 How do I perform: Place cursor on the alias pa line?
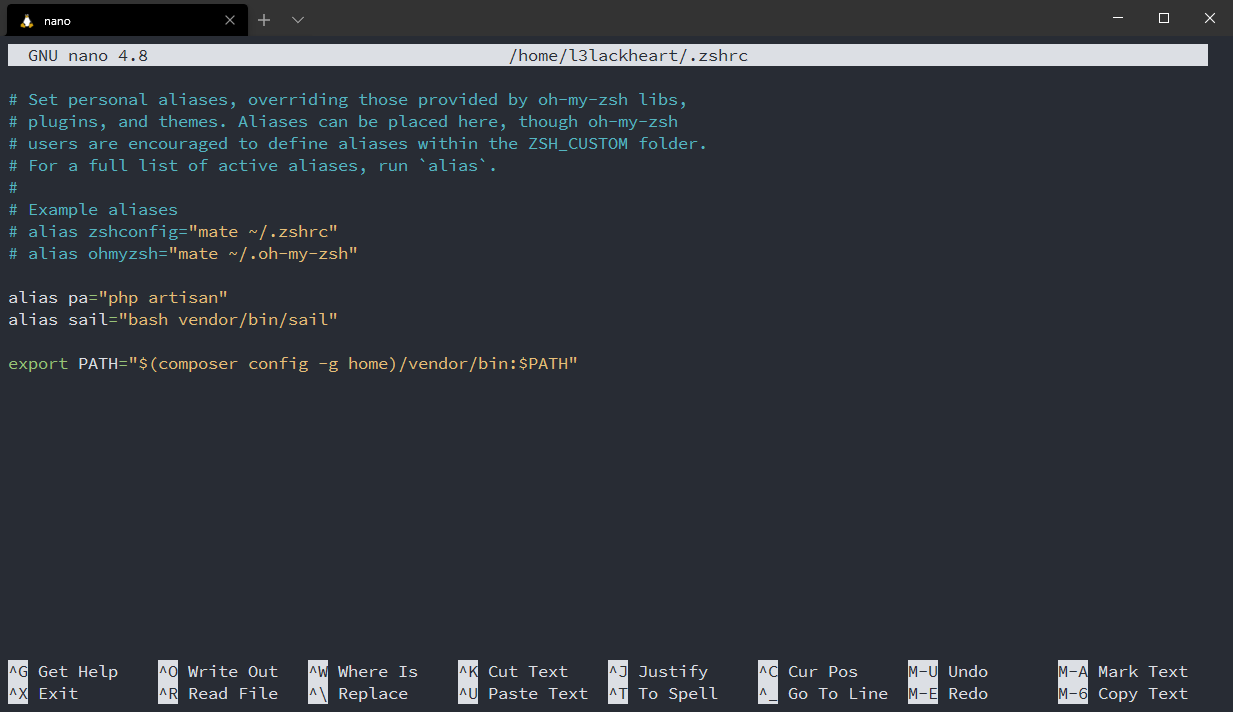coord(118,298)
